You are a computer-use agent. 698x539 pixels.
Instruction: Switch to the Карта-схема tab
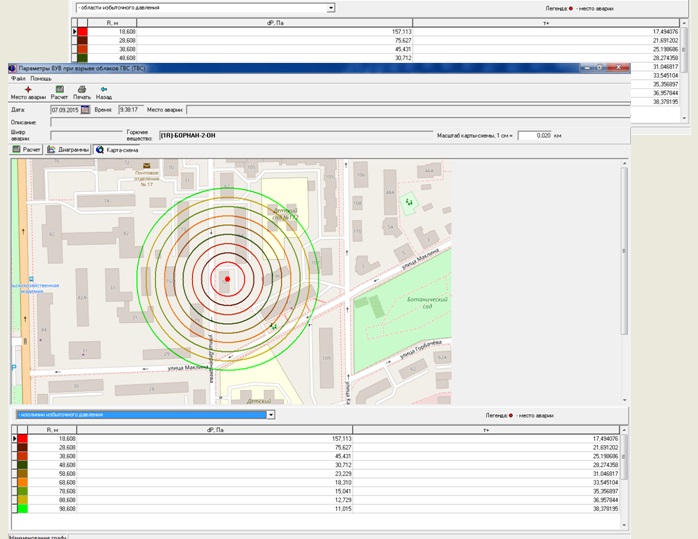tap(117, 149)
